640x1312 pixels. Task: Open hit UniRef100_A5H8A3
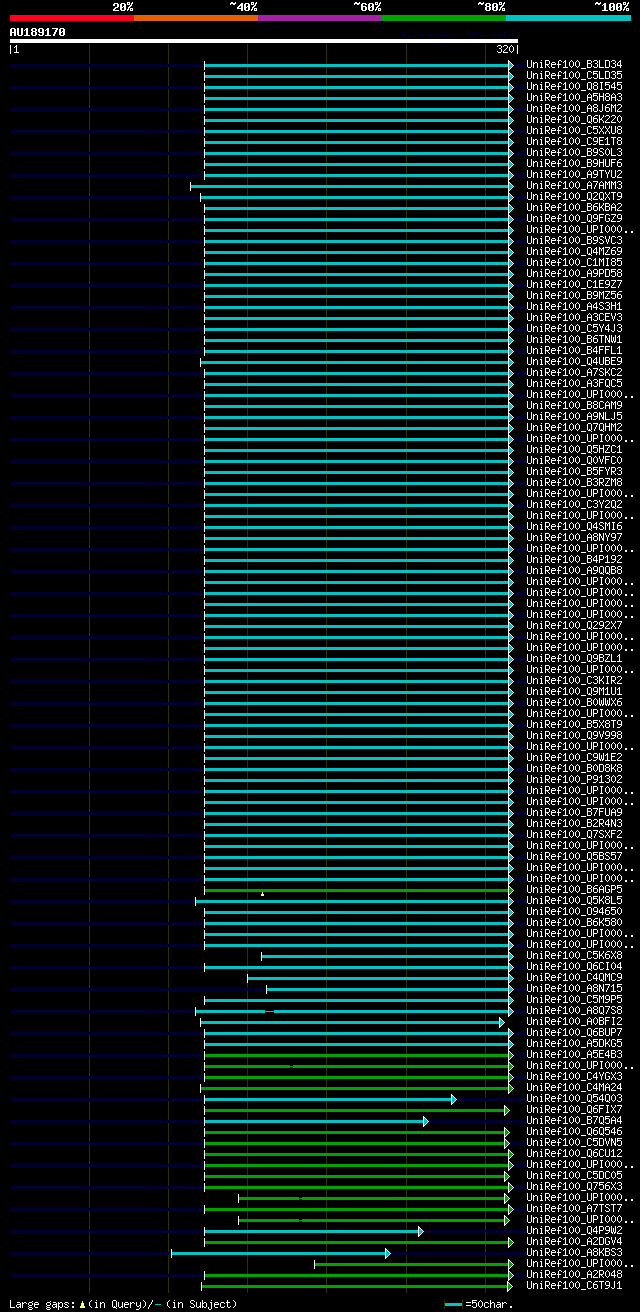click(x=574, y=98)
